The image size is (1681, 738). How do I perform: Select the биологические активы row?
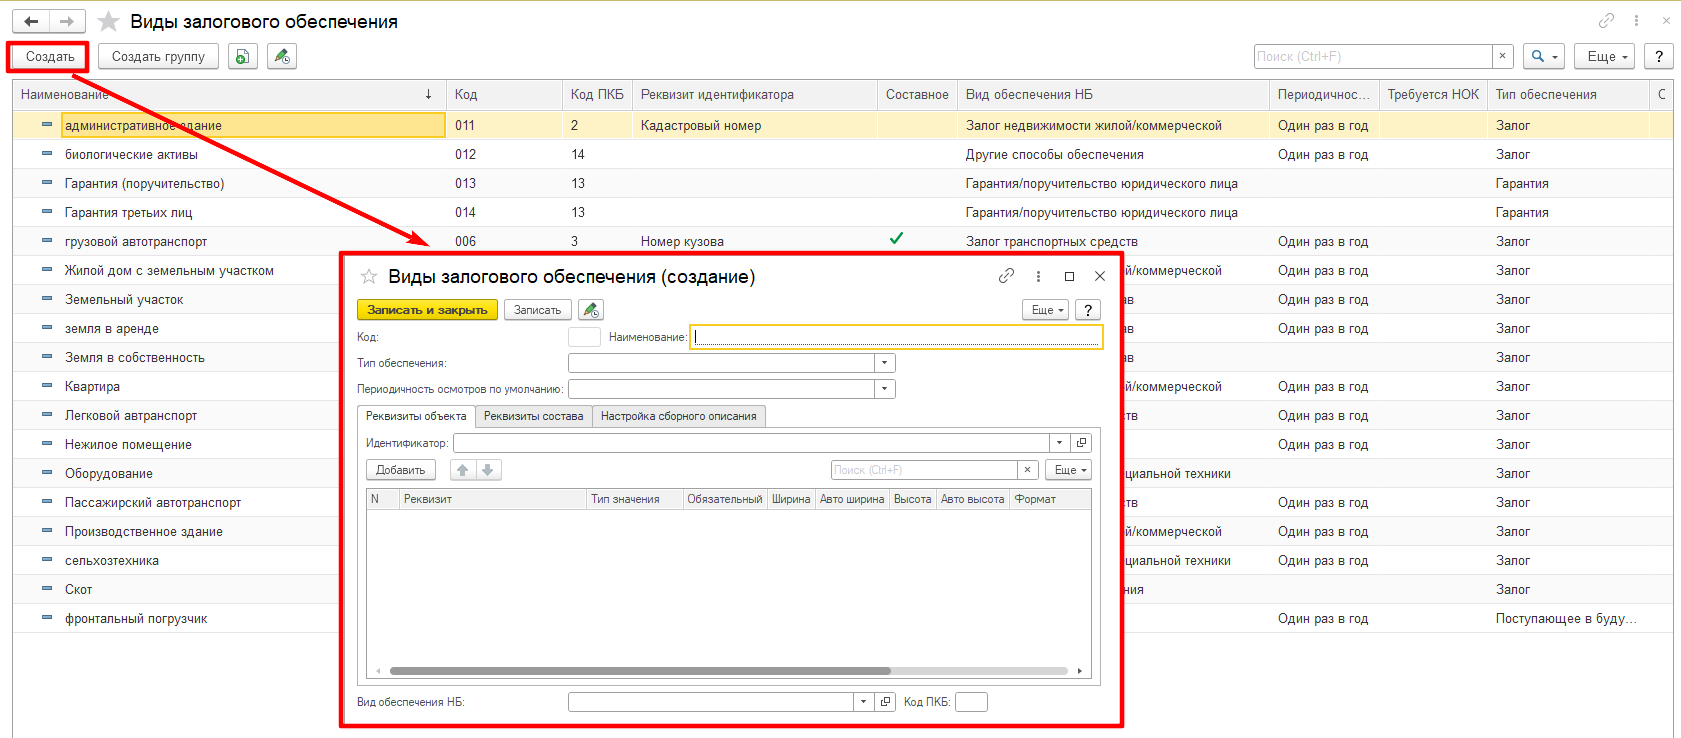pos(843,154)
